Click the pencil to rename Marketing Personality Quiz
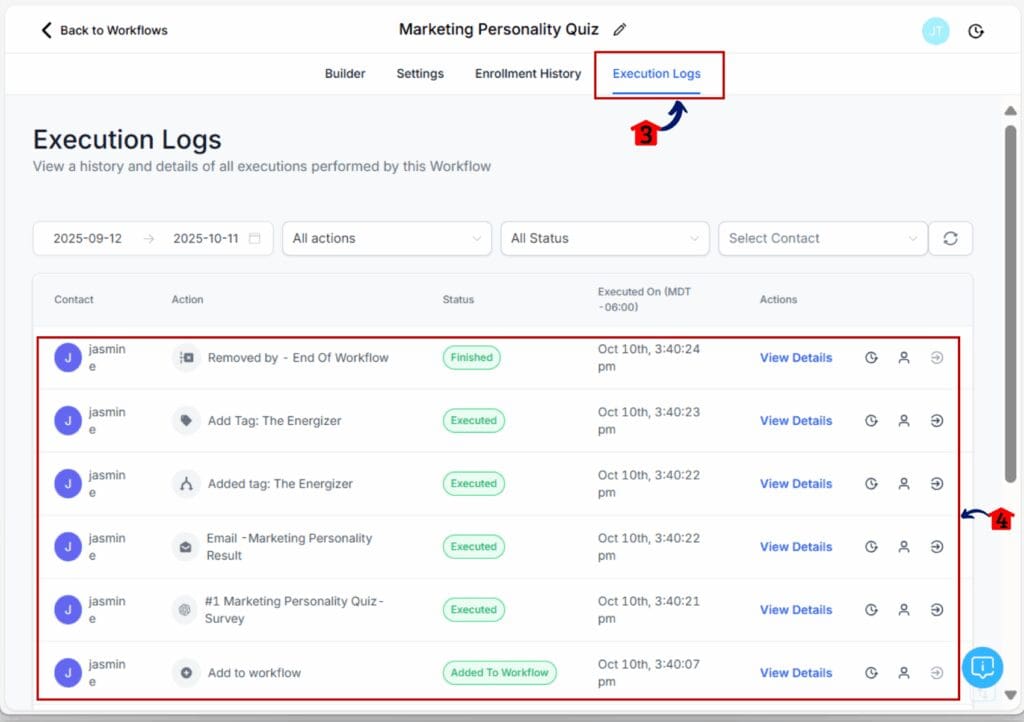This screenshot has width=1024, height=722. coord(619,29)
